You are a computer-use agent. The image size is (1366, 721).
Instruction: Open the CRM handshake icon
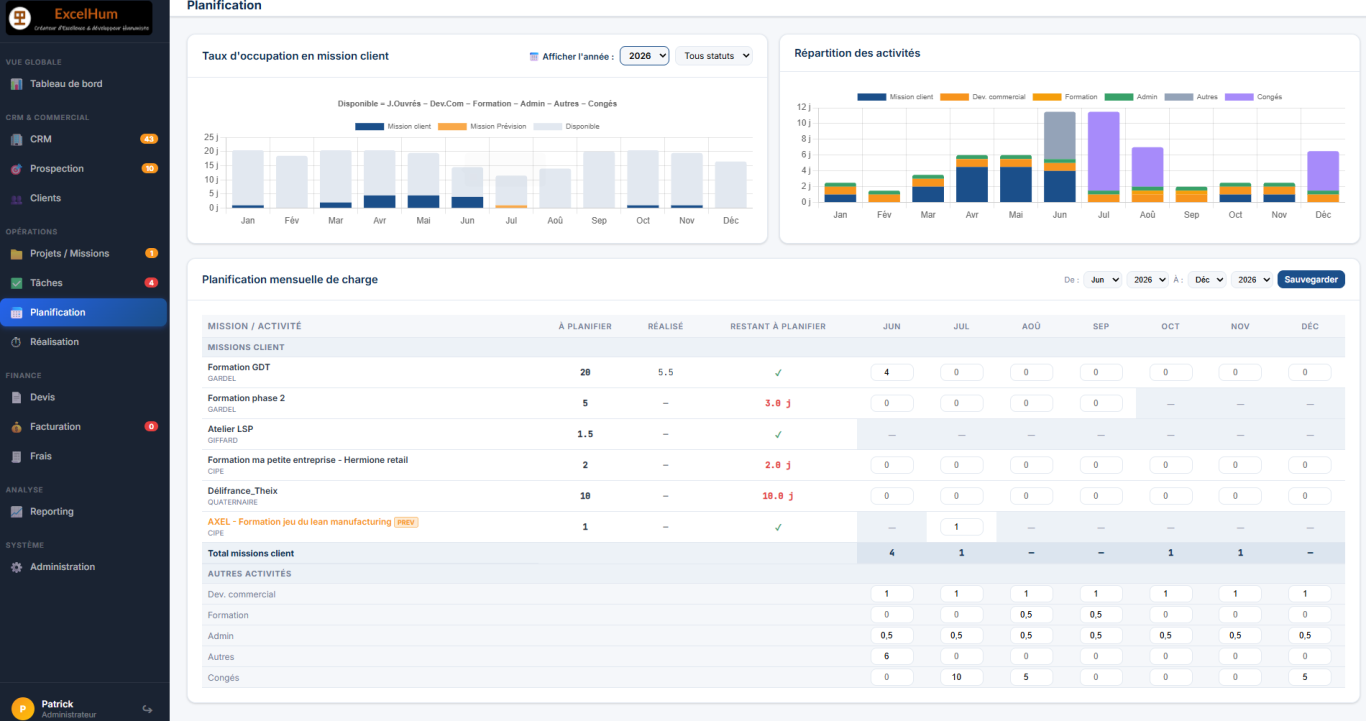coord(16,139)
